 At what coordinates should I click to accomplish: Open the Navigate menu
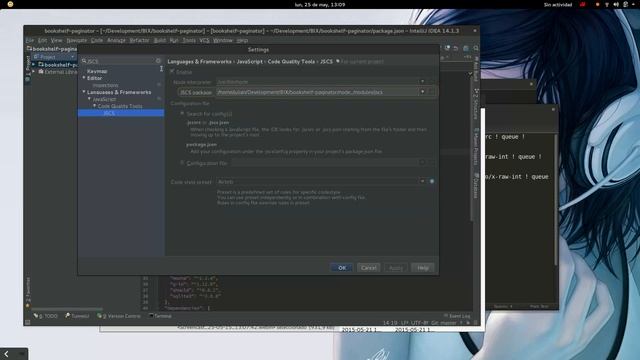(77, 40)
